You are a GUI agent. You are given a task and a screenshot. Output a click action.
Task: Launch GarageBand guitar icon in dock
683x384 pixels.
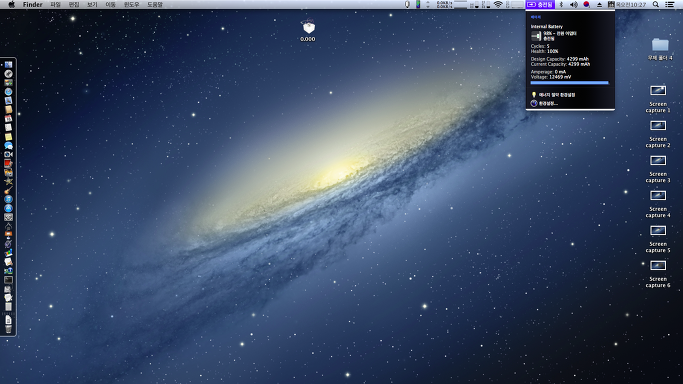(8, 190)
